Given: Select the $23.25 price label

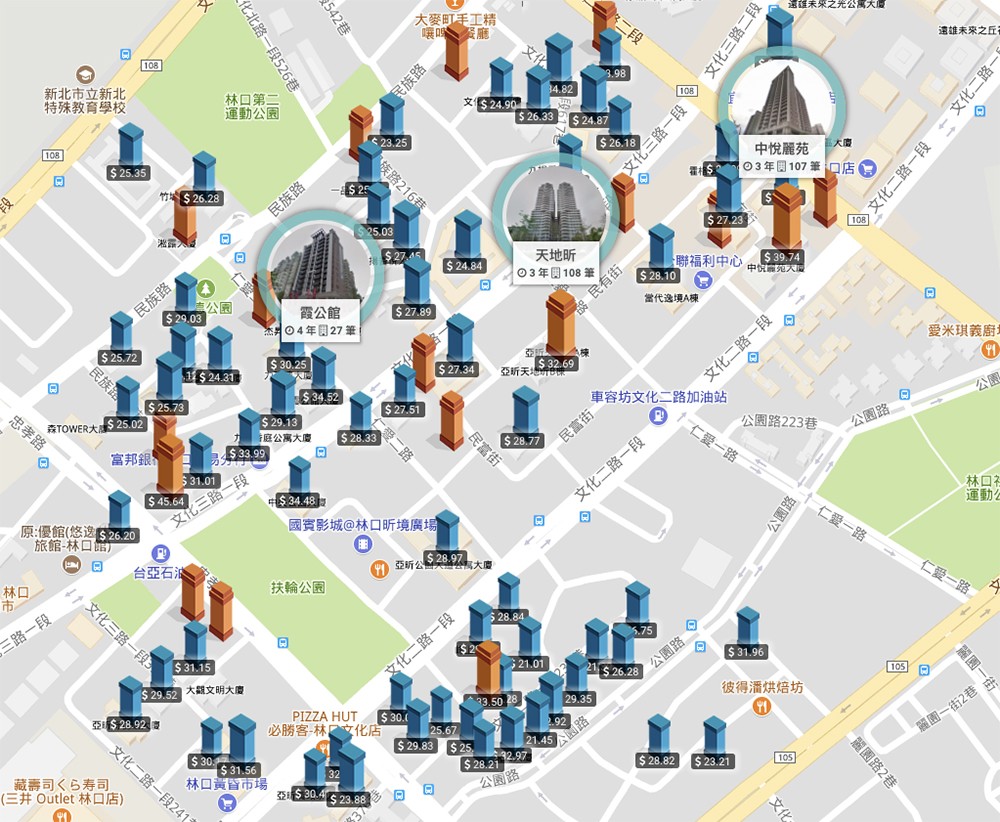Looking at the screenshot, I should [390, 142].
